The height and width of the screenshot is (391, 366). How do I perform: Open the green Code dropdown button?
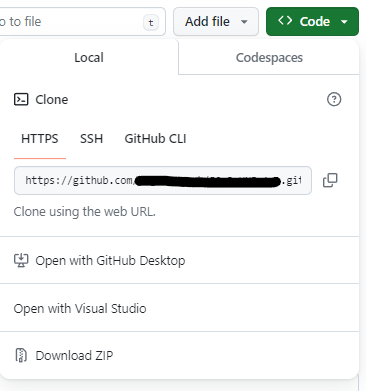[x=312, y=22]
